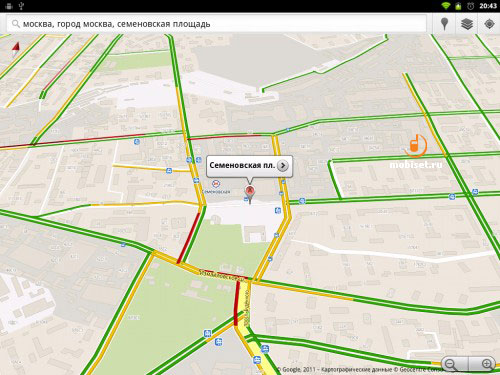Open the Семеновская пл. details arrow

tap(283, 165)
